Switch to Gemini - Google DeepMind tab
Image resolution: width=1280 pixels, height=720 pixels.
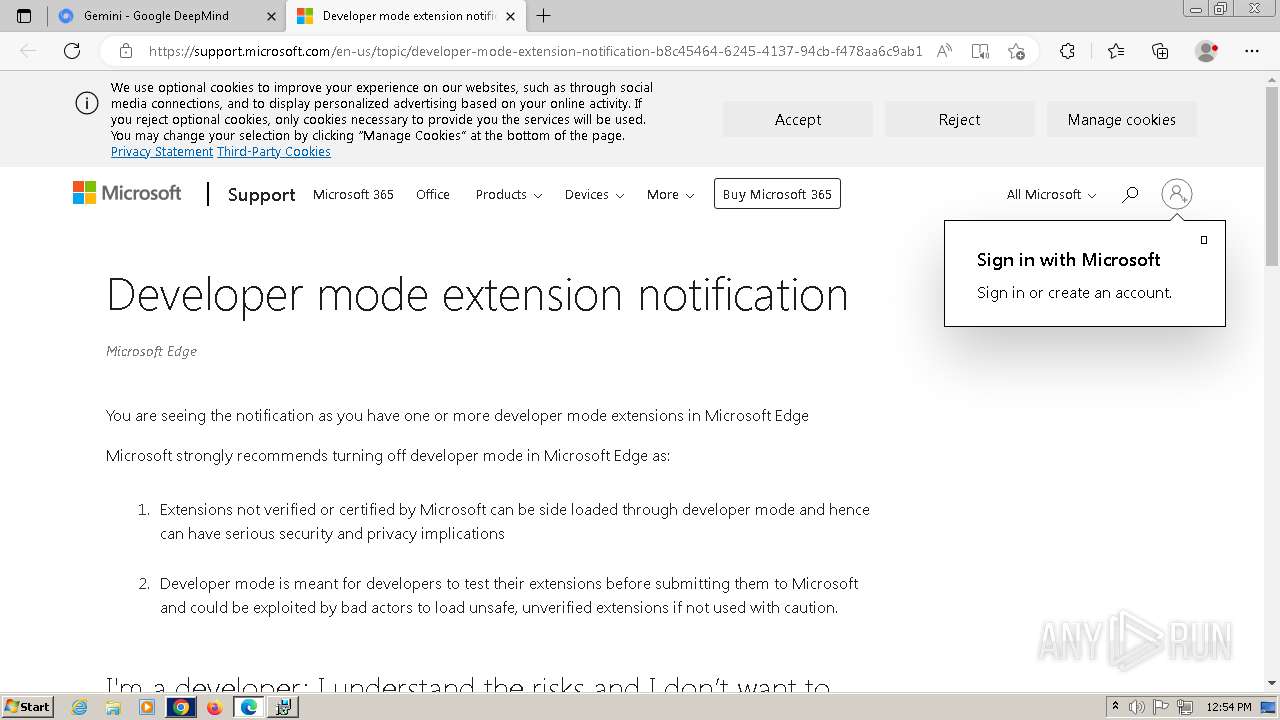tap(156, 16)
